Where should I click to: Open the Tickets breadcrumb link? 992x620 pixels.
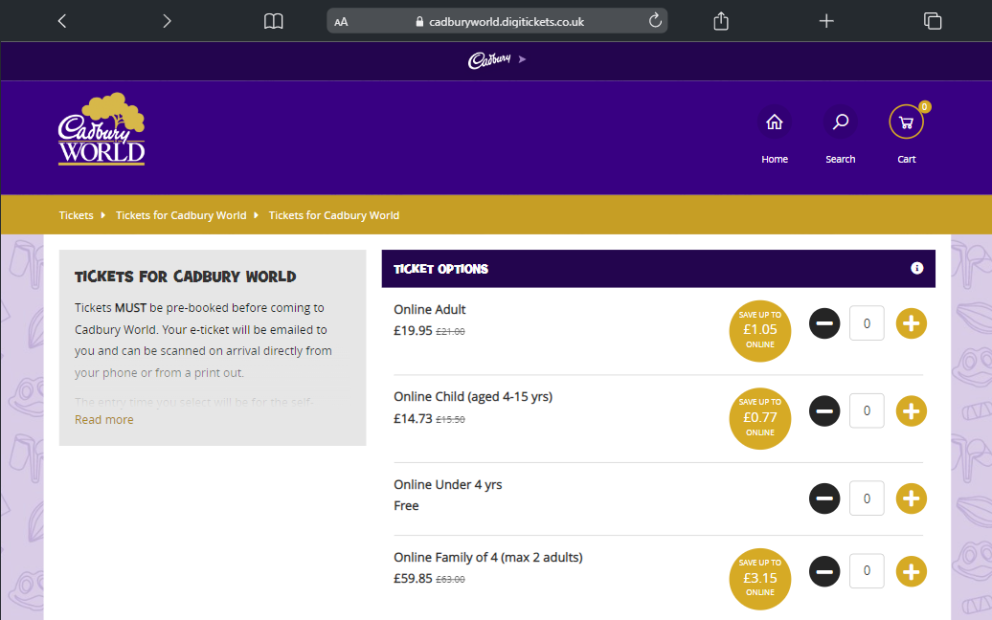(75, 215)
